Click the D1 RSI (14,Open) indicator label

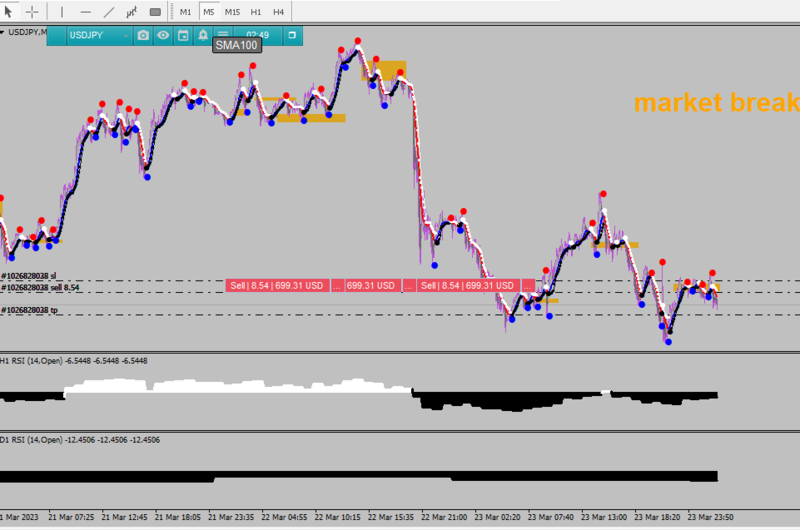[80, 440]
